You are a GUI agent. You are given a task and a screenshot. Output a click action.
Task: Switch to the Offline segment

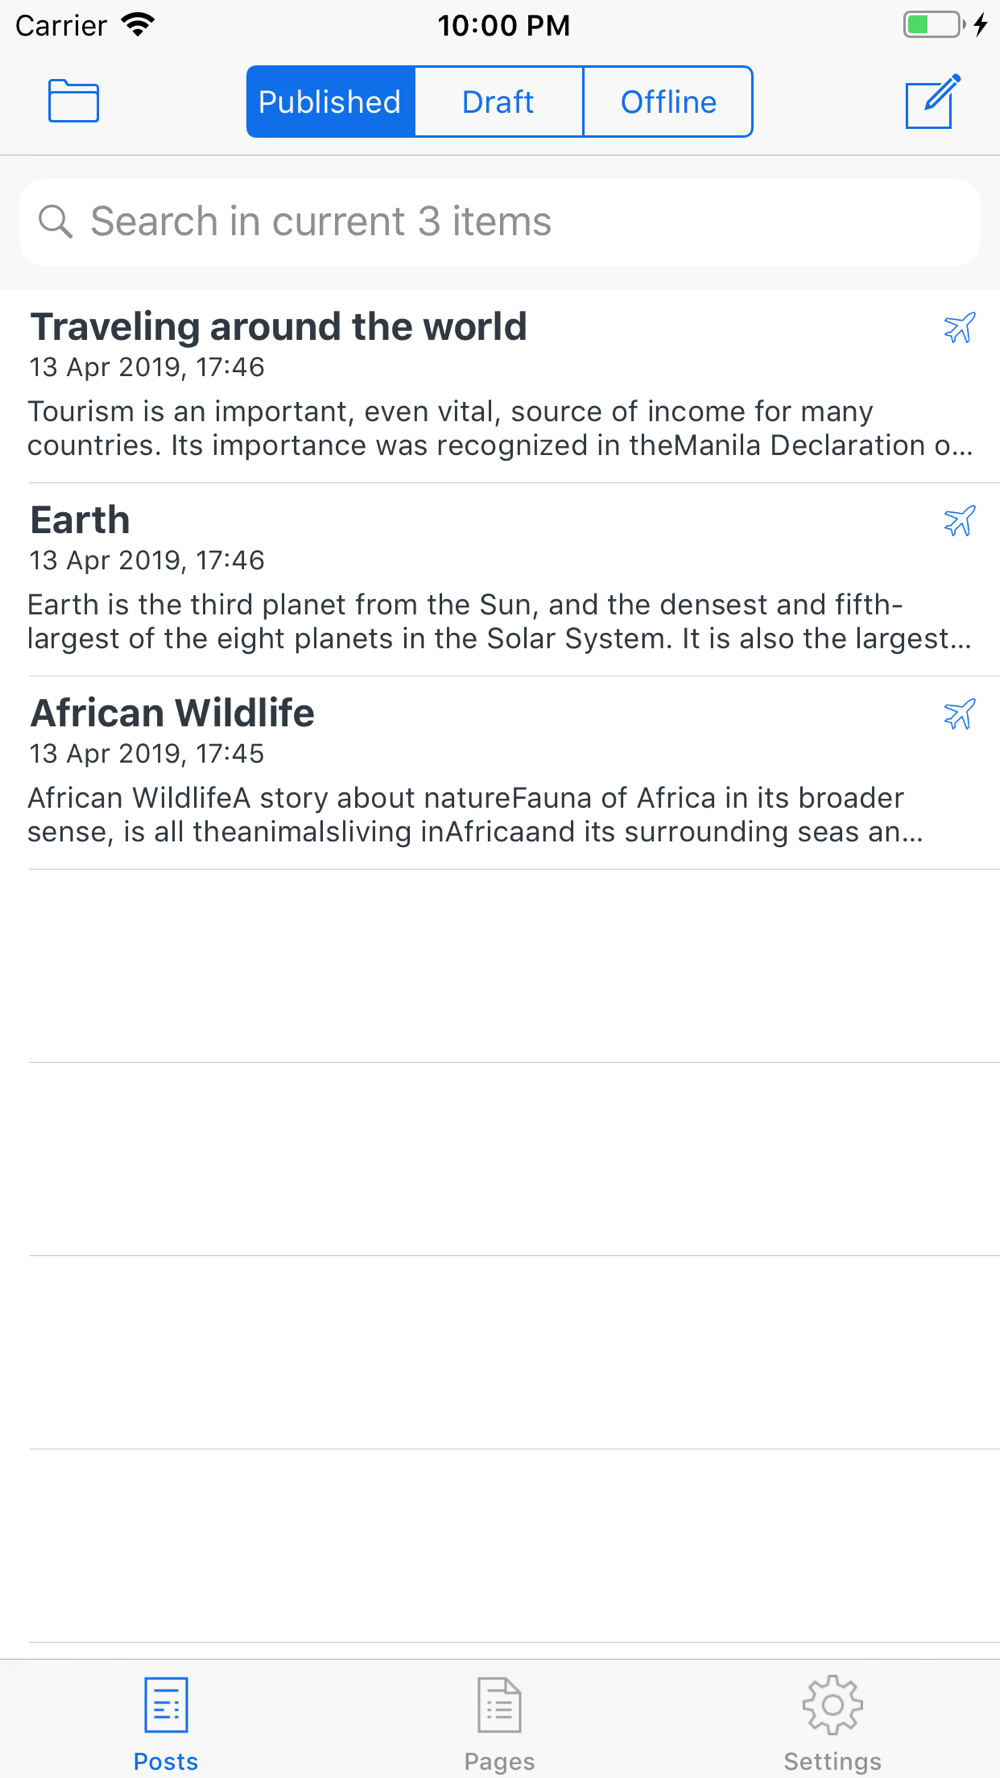pos(668,102)
